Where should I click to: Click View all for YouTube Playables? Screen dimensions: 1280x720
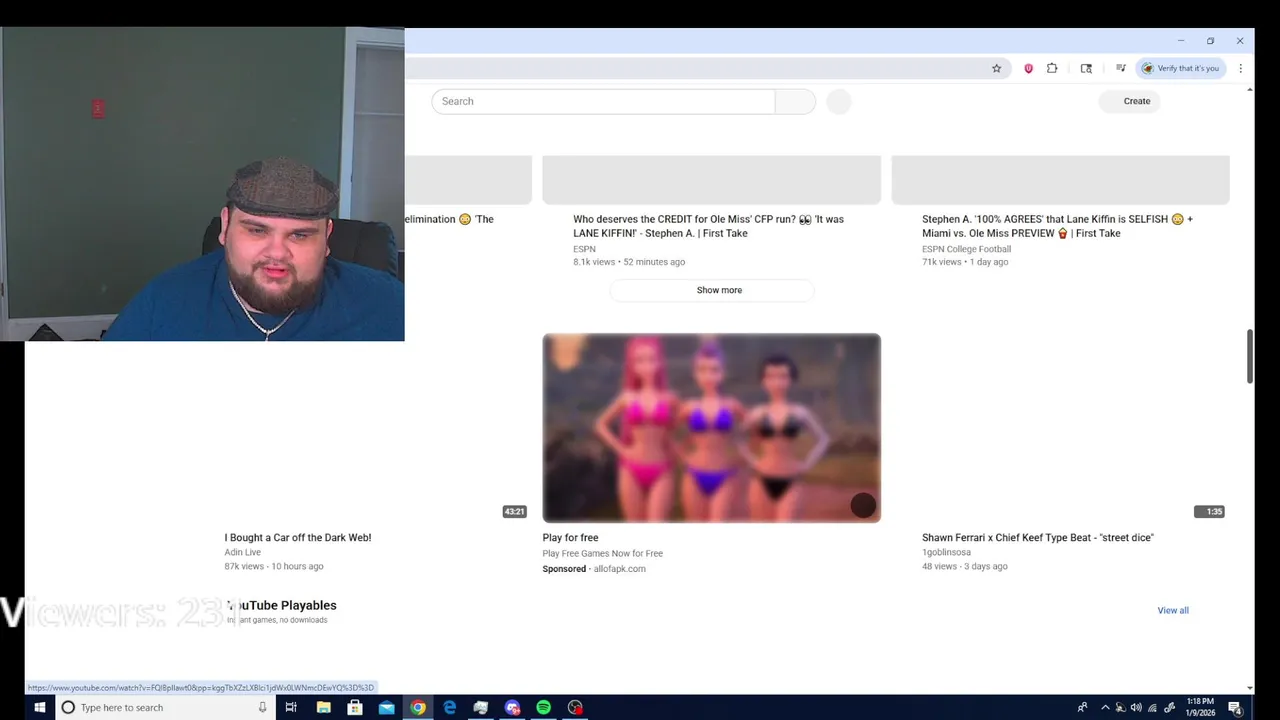tap(1173, 610)
